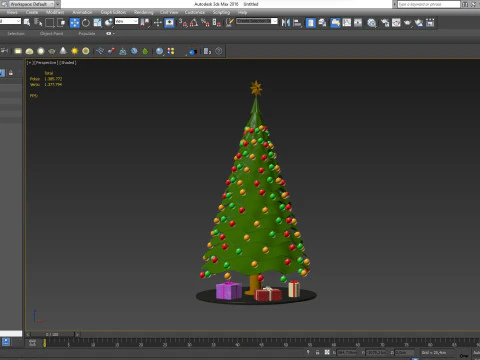Open the Curve Editor icon
This screenshot has height=360, width=480.
point(347,22)
